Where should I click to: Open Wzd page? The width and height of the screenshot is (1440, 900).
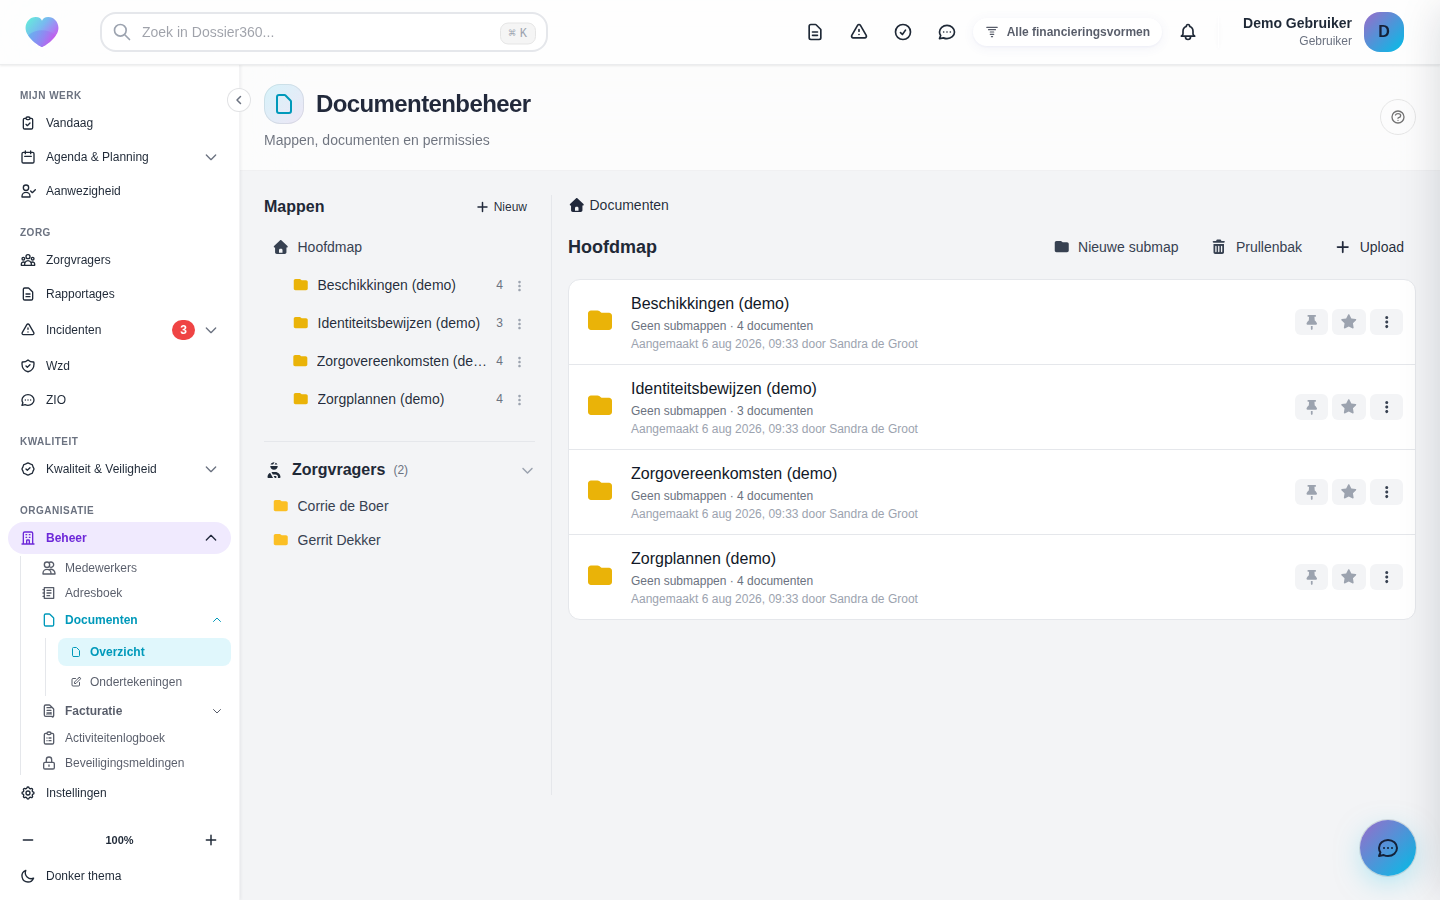(x=120, y=366)
